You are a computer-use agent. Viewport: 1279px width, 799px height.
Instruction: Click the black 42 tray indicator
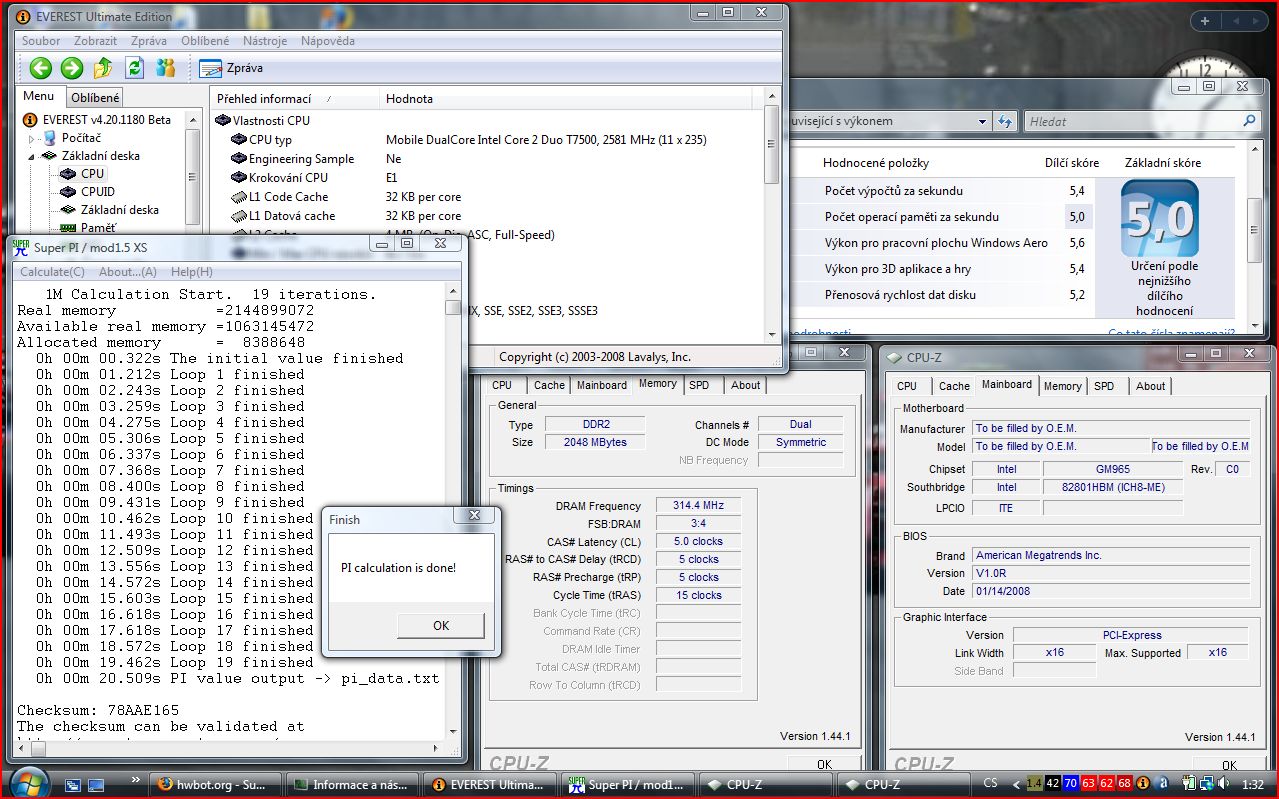click(x=1052, y=784)
